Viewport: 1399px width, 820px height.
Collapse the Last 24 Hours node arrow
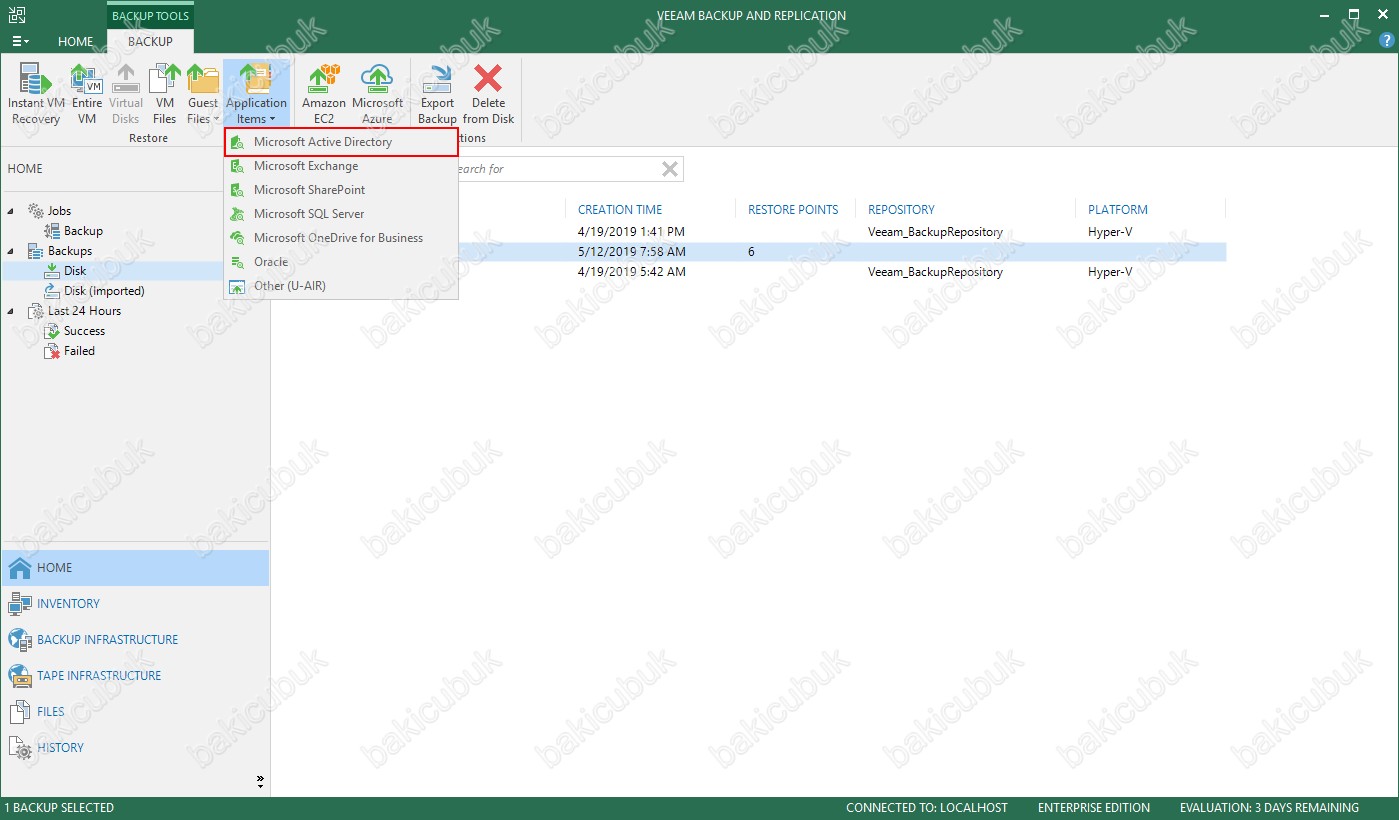(12, 311)
